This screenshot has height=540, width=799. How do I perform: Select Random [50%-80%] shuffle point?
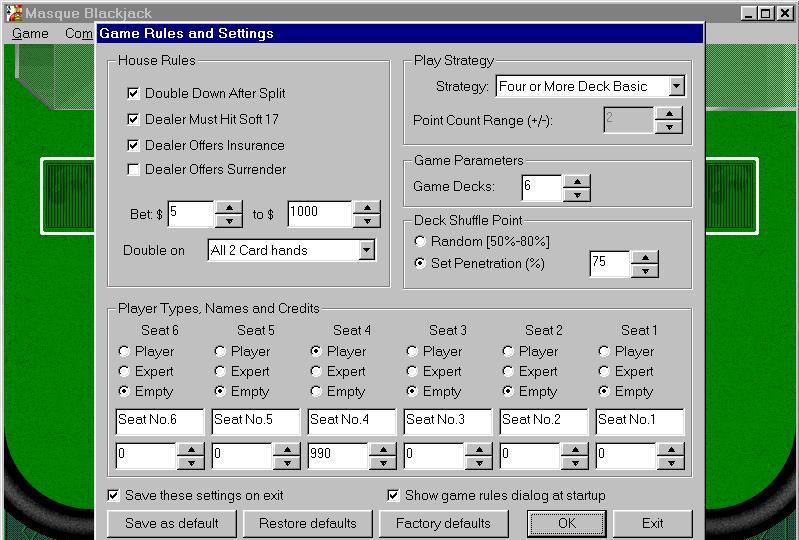click(x=421, y=241)
